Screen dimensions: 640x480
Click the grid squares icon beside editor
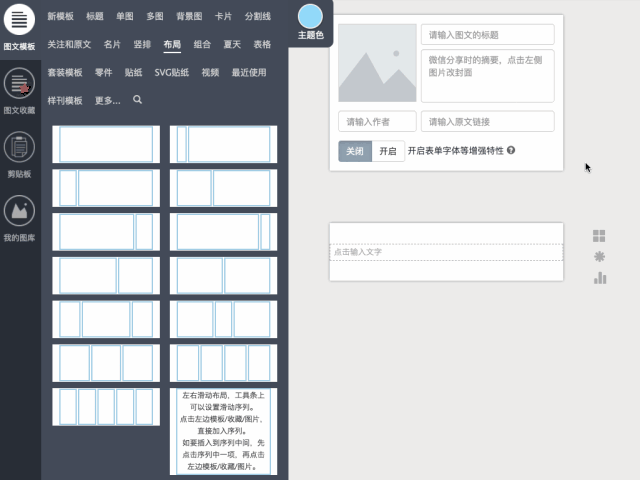599,236
